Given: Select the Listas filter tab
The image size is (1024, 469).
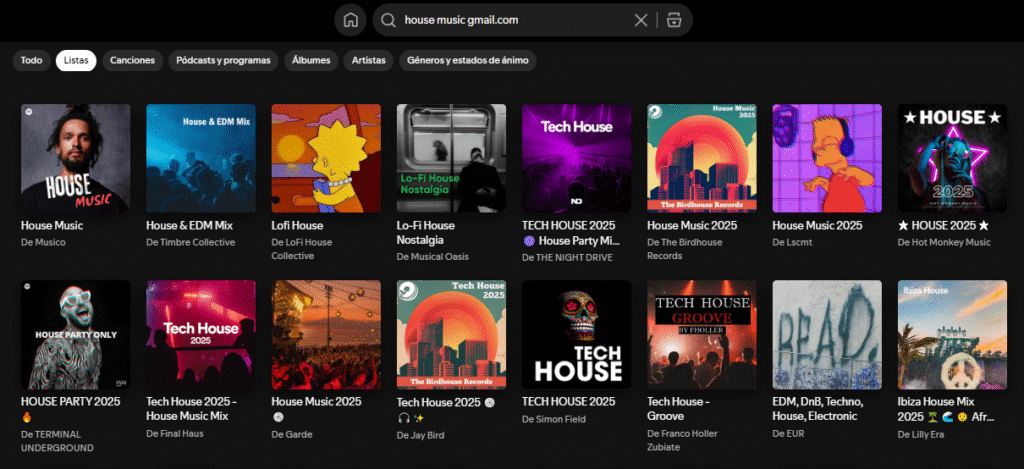Looking at the screenshot, I should 76,61.
